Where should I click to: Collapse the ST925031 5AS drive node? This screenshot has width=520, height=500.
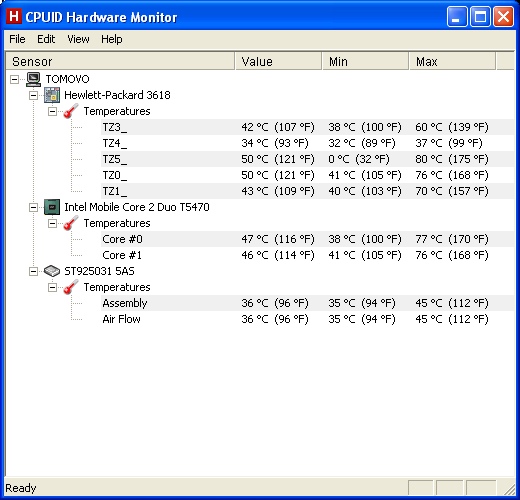33,271
